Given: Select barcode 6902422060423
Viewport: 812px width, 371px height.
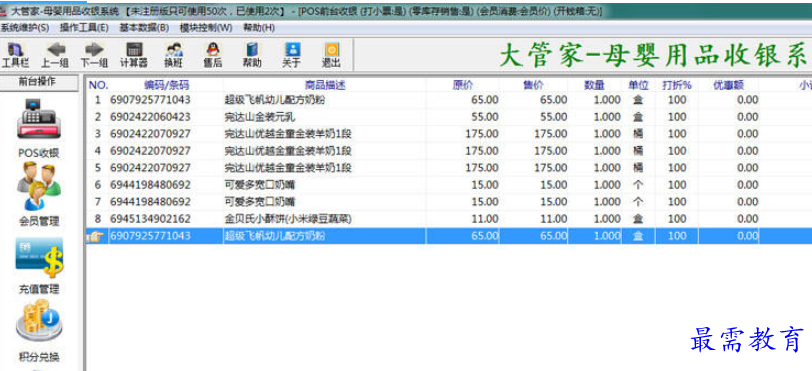Looking at the screenshot, I should pyautogui.click(x=150, y=117).
